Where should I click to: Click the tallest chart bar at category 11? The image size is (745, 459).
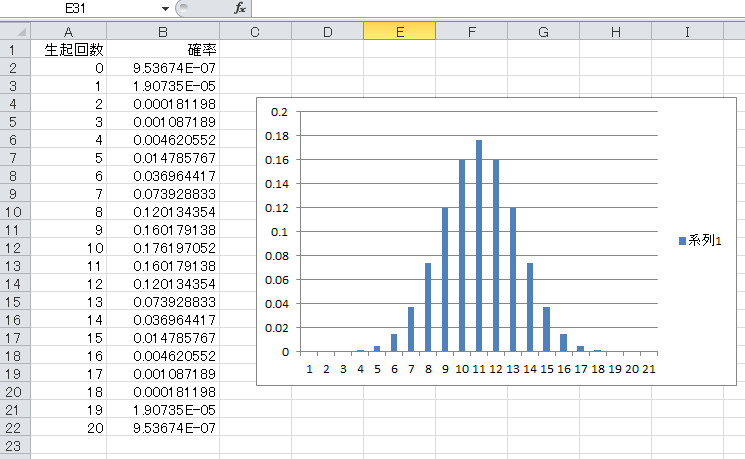coord(479,246)
